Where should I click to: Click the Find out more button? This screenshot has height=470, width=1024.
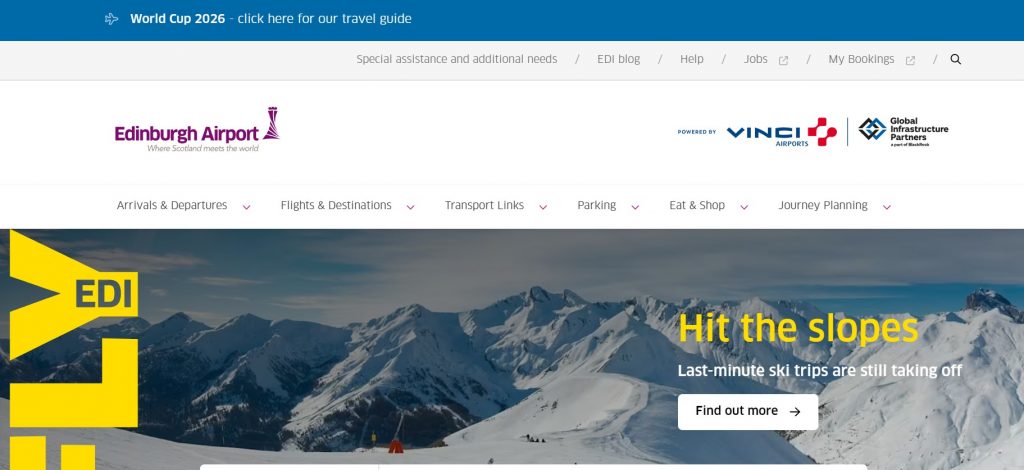click(748, 411)
